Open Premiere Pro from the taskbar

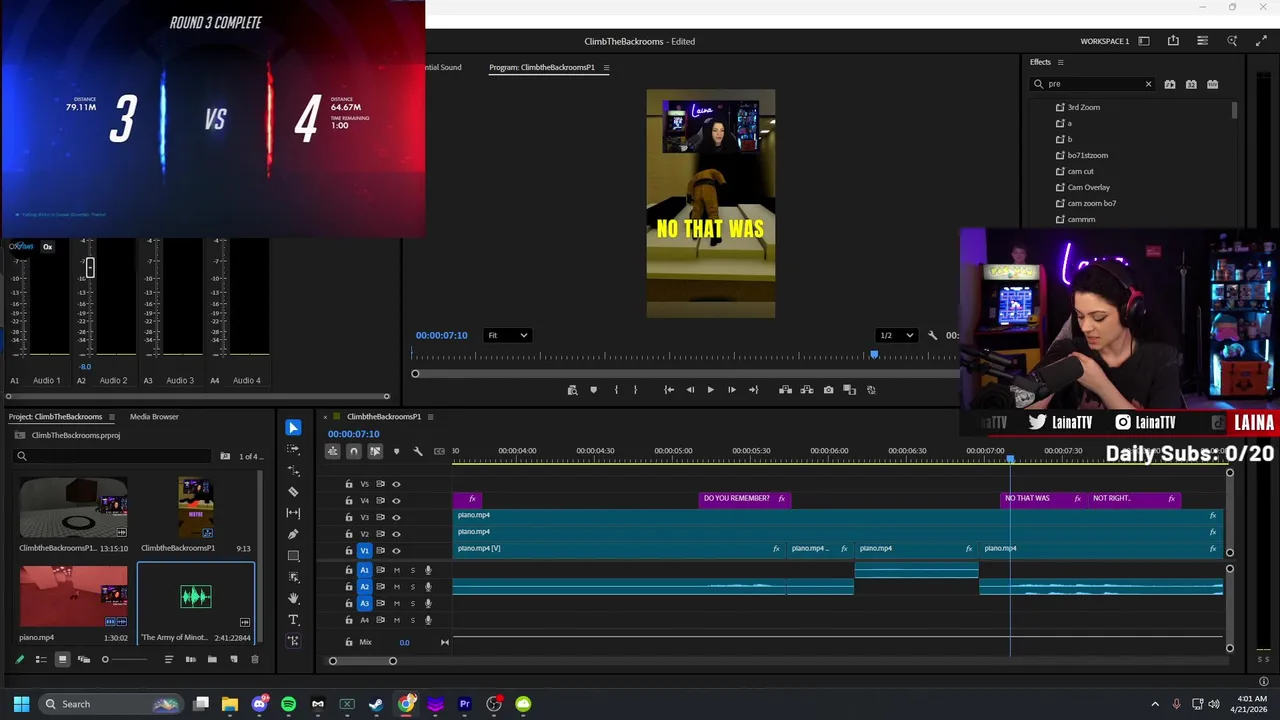[x=464, y=704]
